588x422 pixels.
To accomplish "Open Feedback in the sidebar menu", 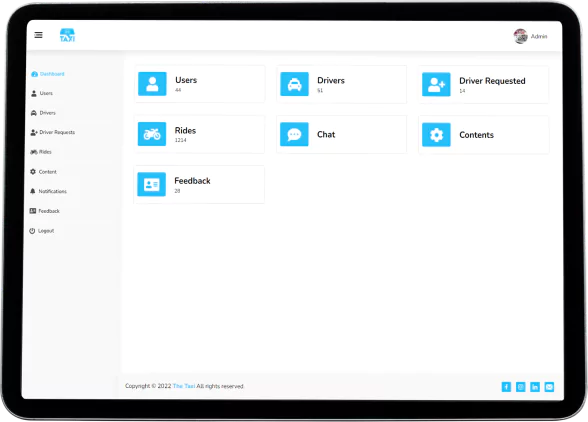I will pos(45,211).
